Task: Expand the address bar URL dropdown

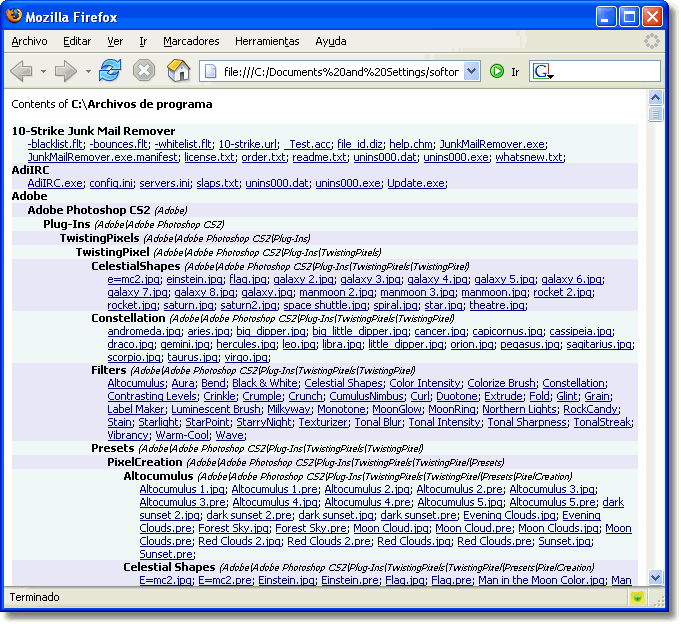Action: pyautogui.click(x=472, y=71)
